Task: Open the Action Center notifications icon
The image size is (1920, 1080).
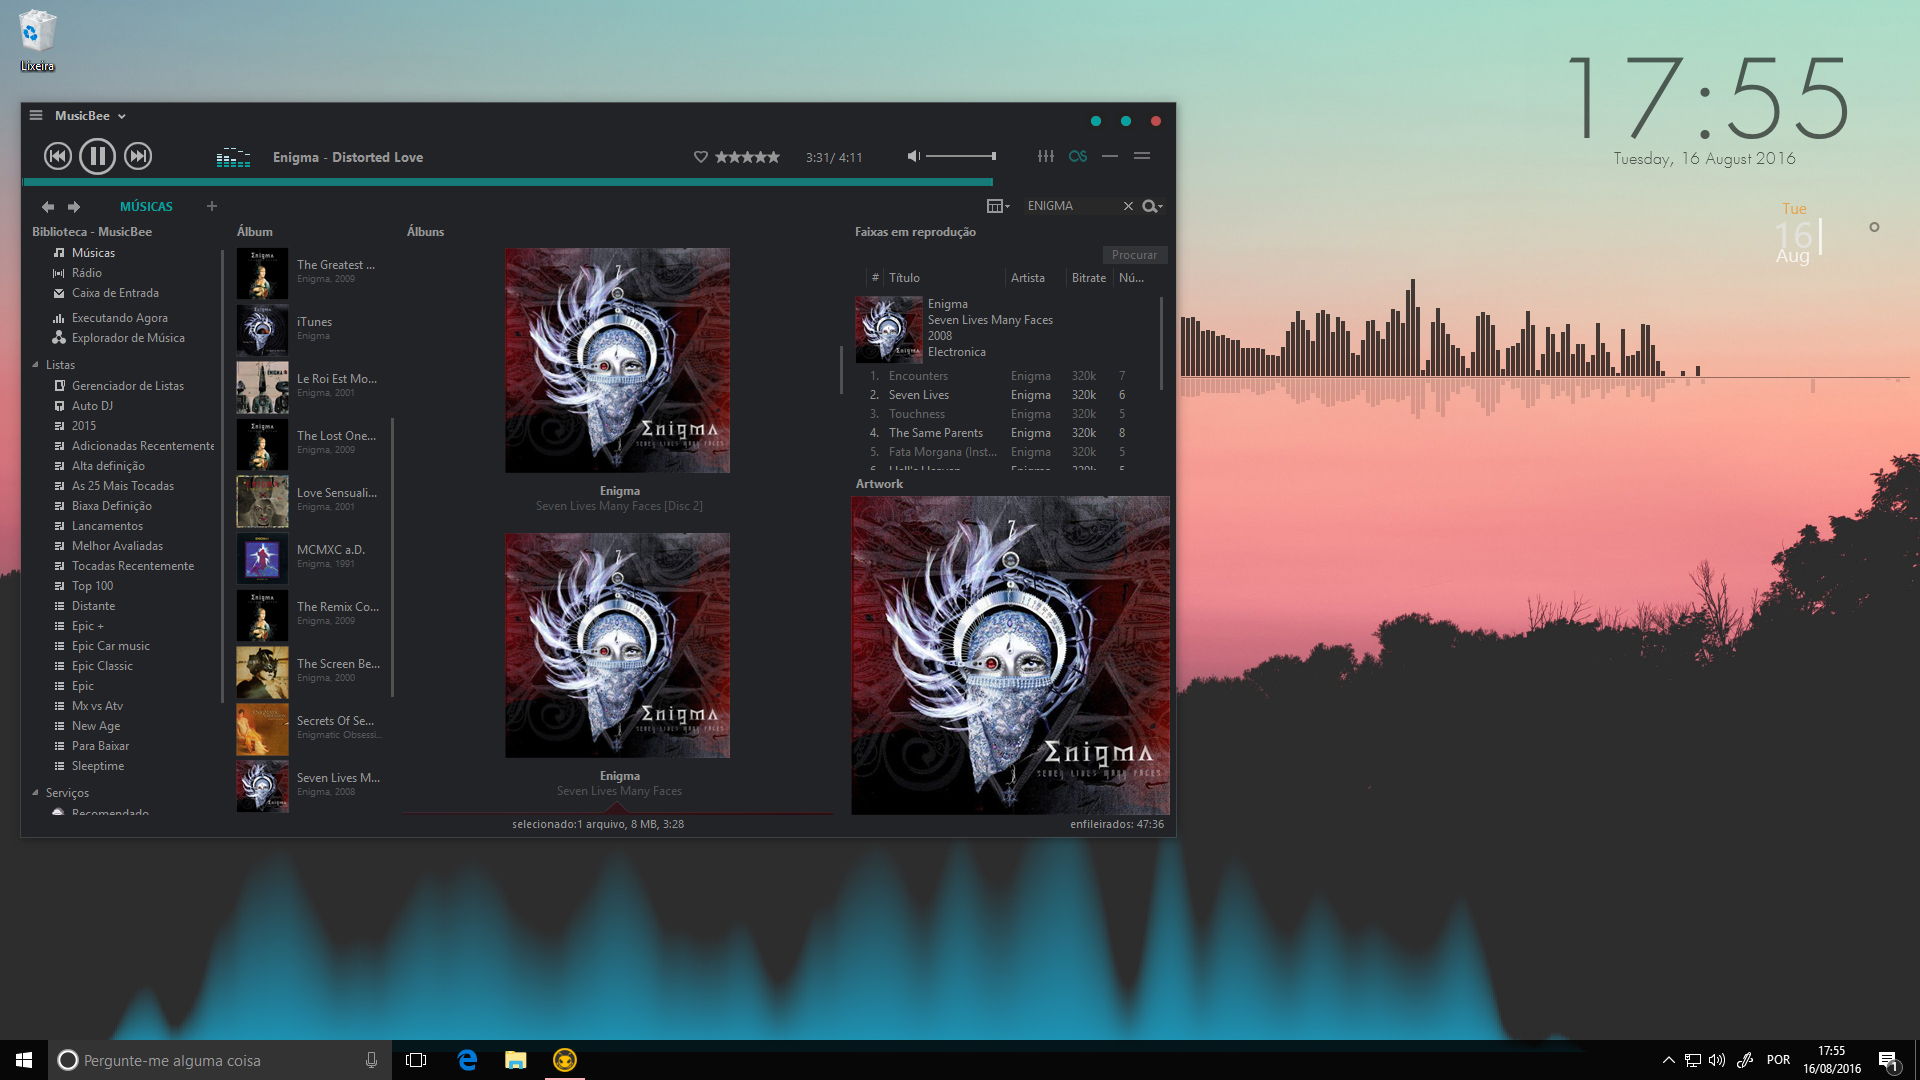Action: [x=1888, y=1060]
